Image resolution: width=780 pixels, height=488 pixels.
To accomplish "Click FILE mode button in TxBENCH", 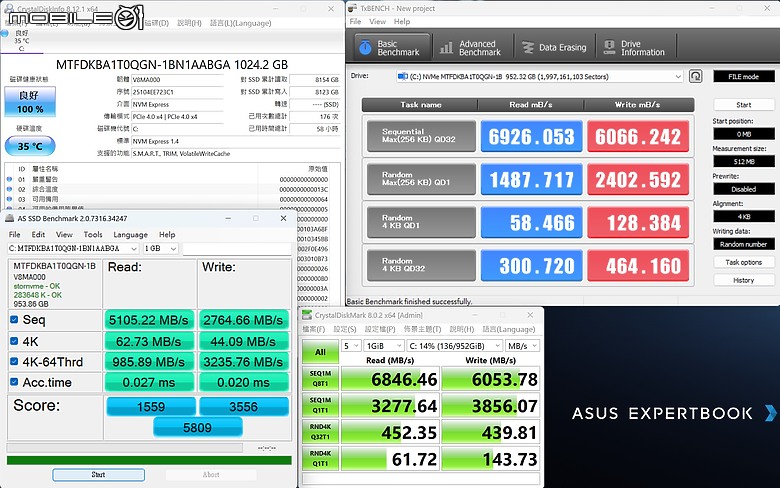I will coord(744,77).
